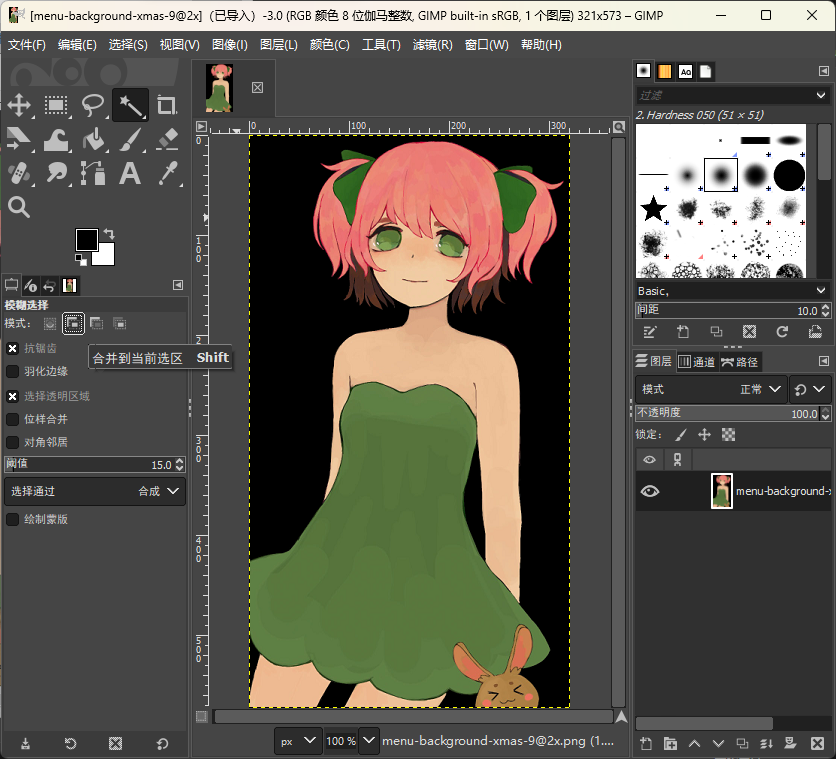Select the Free Select lasso tool
This screenshot has width=836, height=759.
(x=93, y=105)
